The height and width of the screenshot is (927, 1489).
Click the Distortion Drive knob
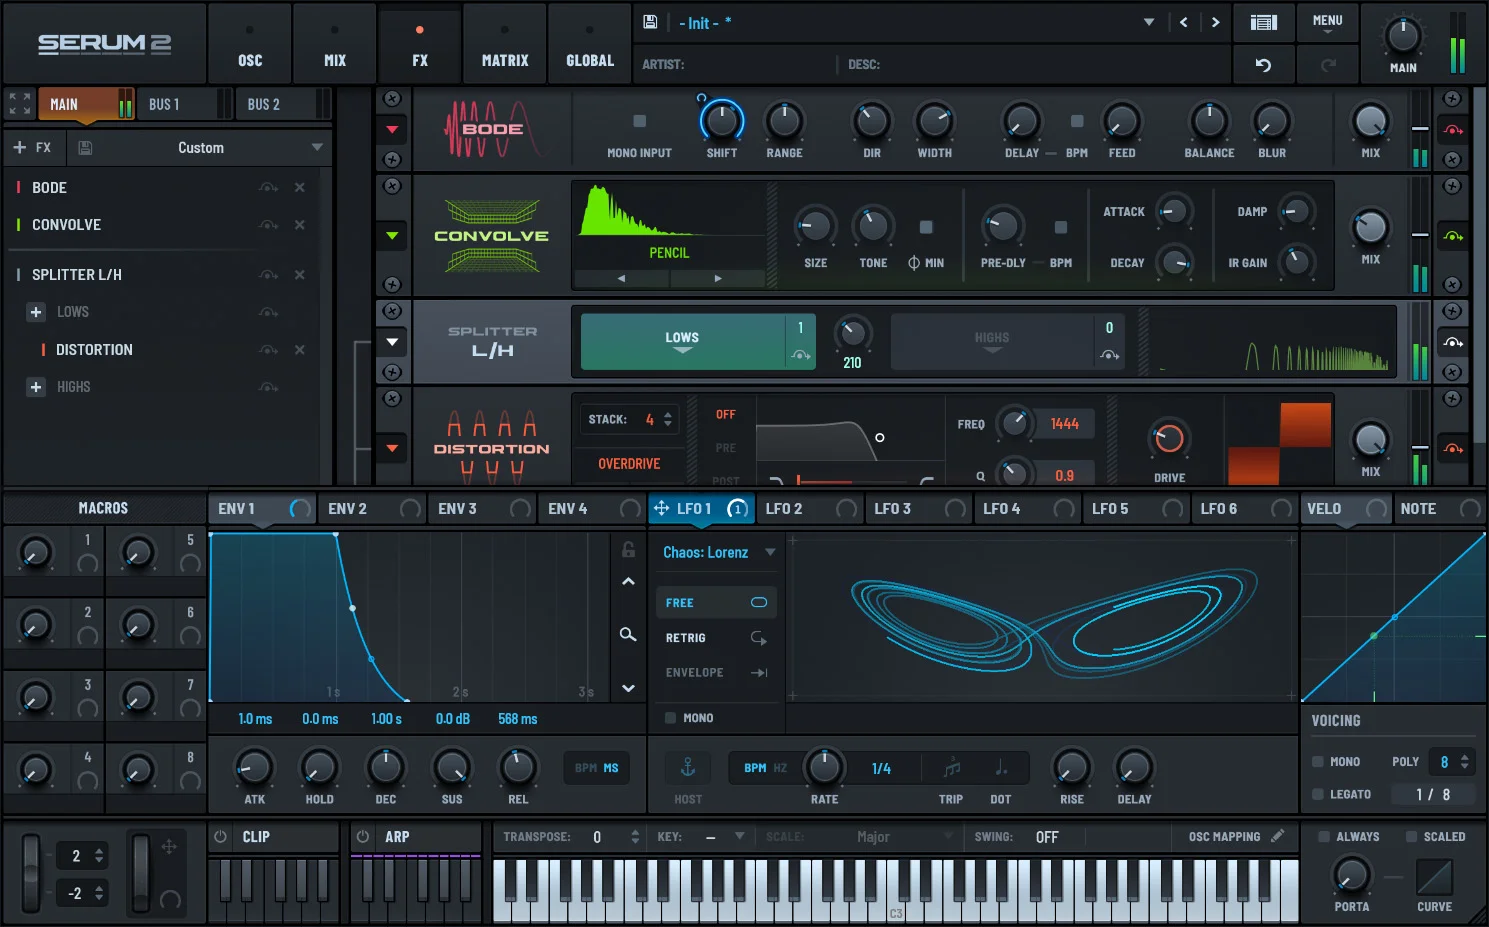(1169, 439)
